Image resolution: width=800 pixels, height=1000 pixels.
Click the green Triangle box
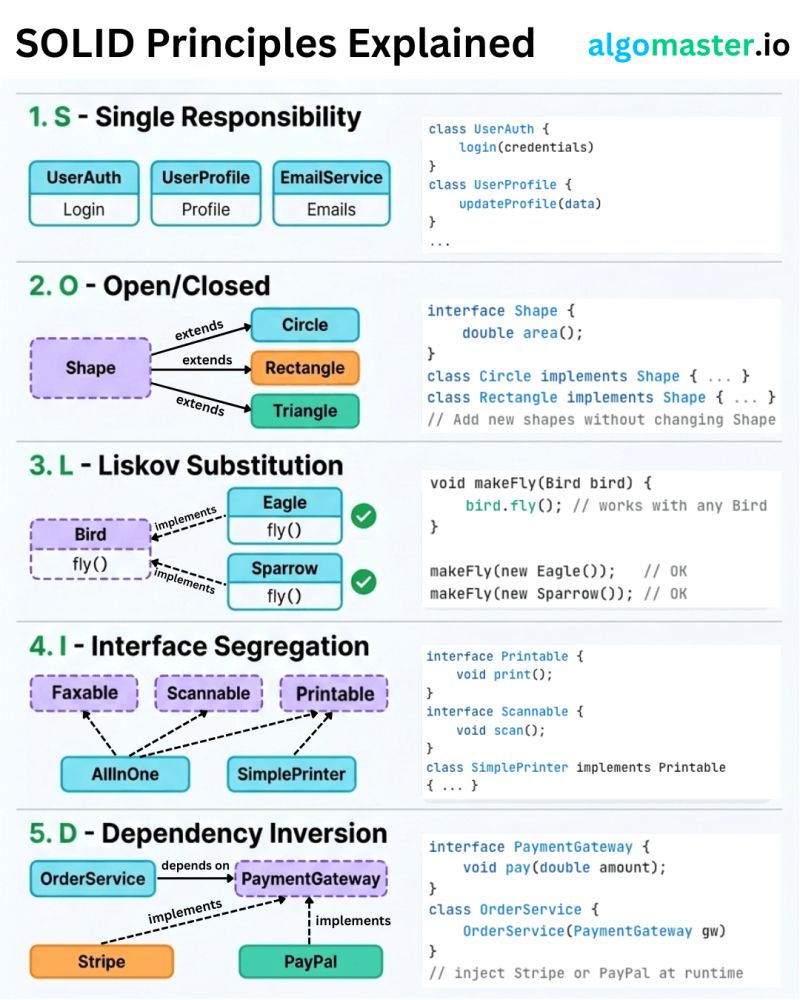(x=305, y=411)
